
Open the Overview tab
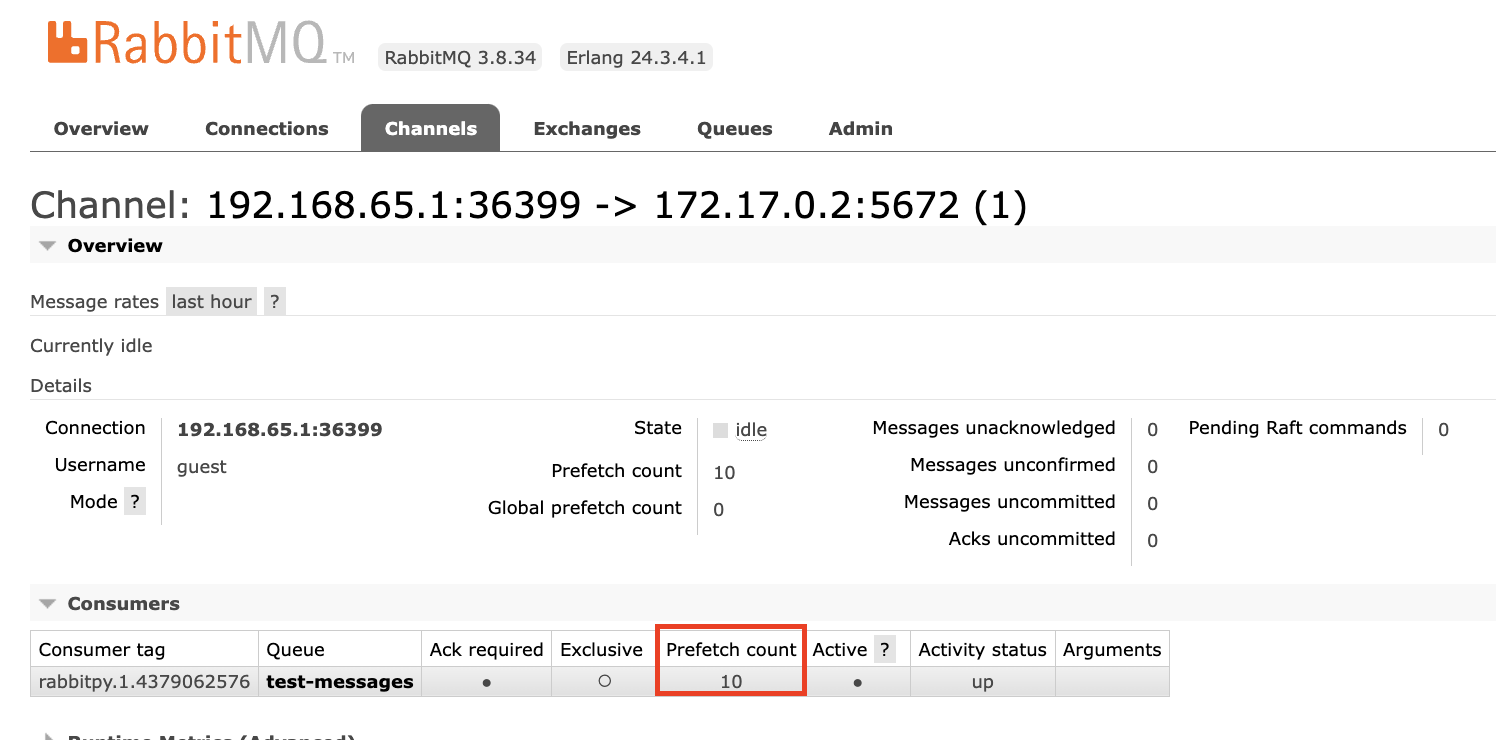pyautogui.click(x=101, y=128)
